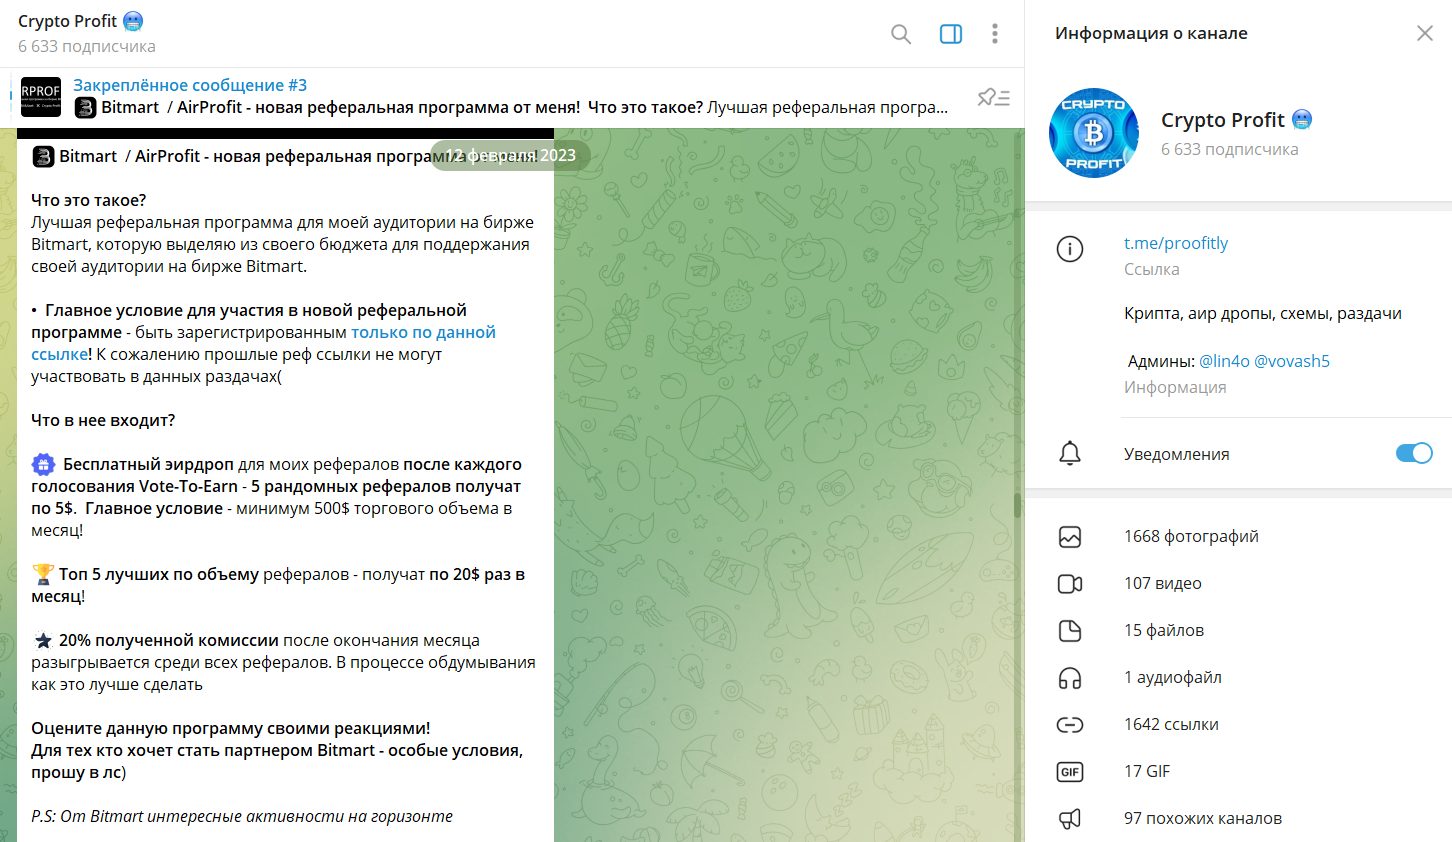This screenshot has height=842, width=1452.
Task: Open the 1668 photos section
Action: coord(1238,536)
